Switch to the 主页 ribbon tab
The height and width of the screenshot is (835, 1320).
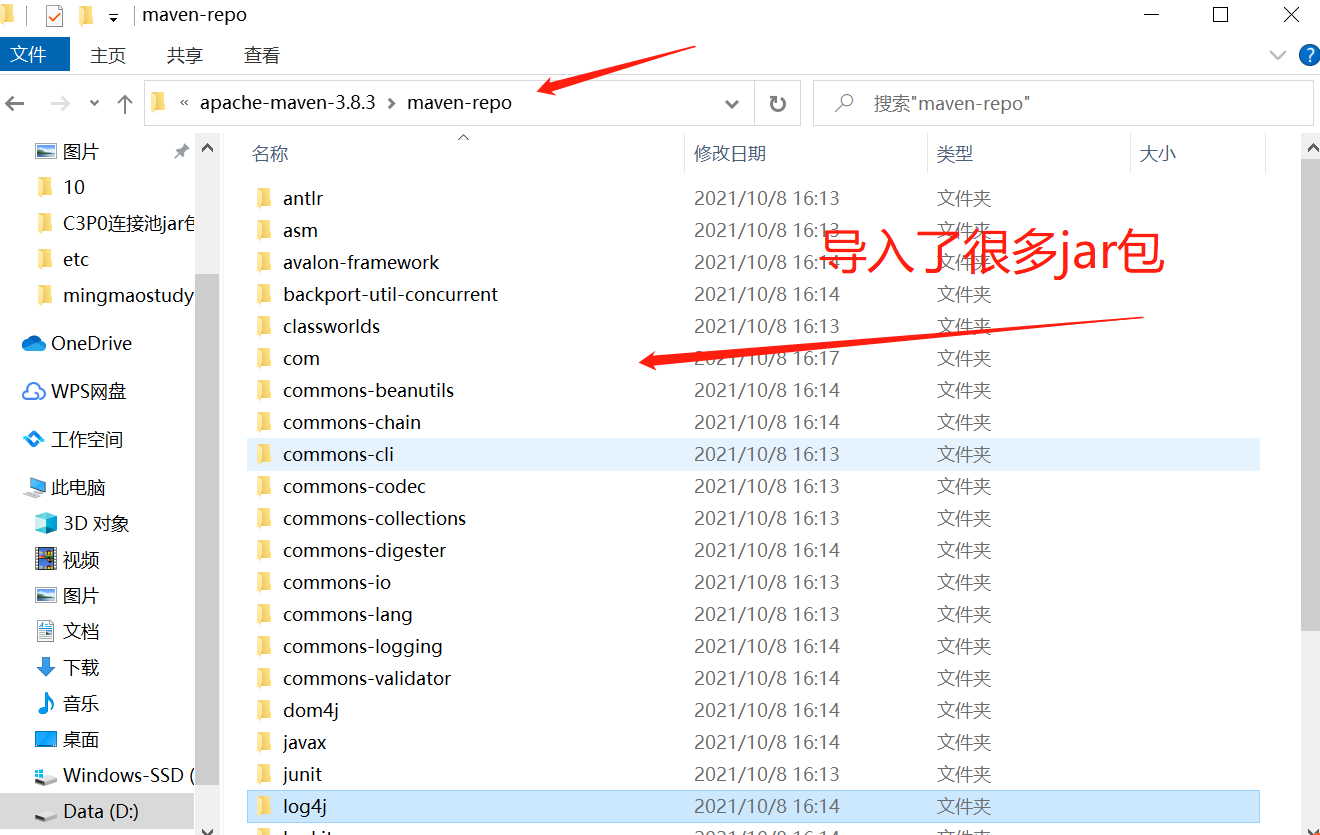108,56
